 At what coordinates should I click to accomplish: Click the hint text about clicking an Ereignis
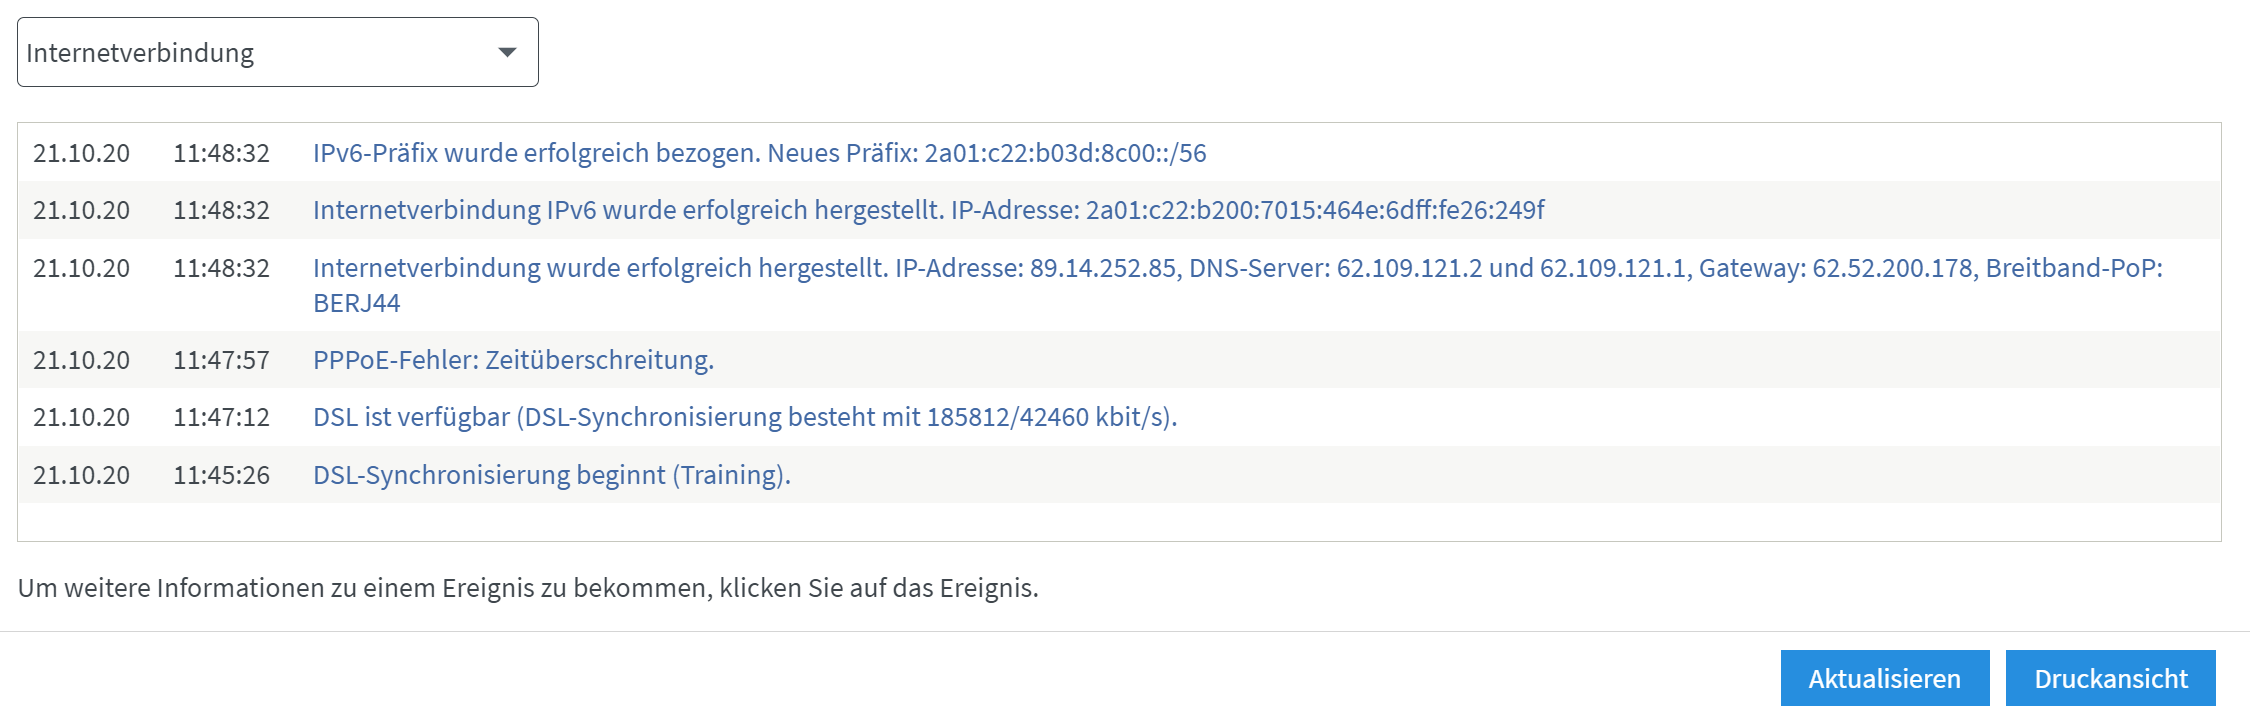pos(528,588)
